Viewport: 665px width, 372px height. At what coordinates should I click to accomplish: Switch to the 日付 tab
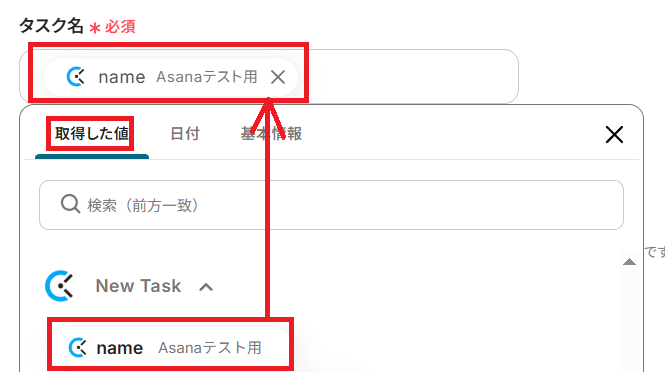185,134
